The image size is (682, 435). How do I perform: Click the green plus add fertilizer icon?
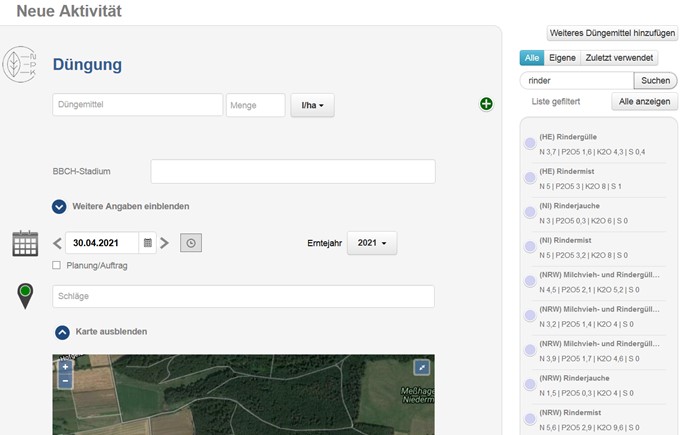[x=486, y=104]
